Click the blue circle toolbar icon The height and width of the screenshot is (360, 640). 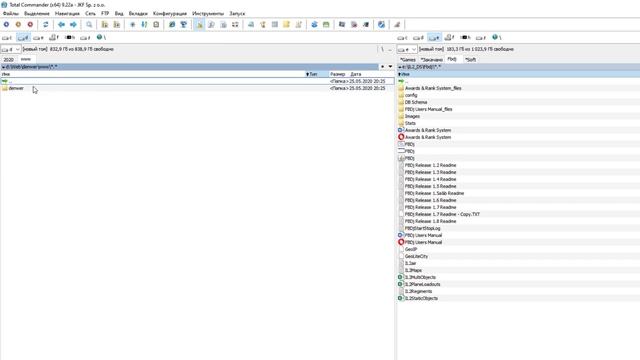point(6,24)
